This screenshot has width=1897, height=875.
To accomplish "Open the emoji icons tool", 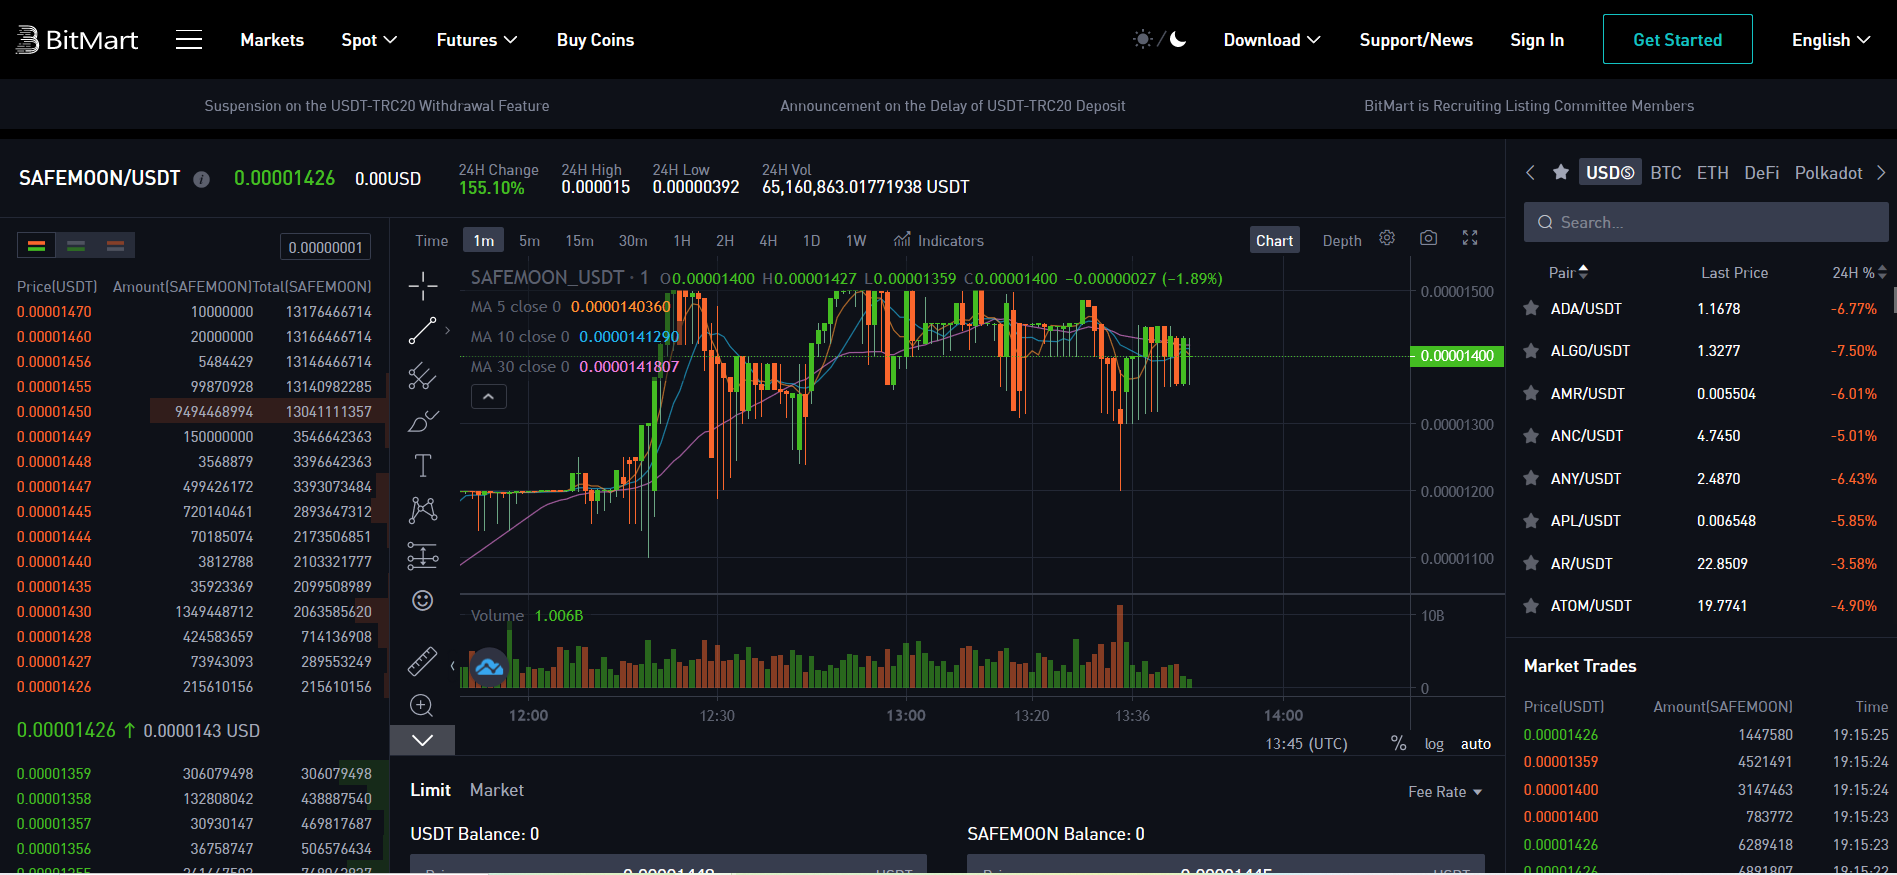I will 423,600.
